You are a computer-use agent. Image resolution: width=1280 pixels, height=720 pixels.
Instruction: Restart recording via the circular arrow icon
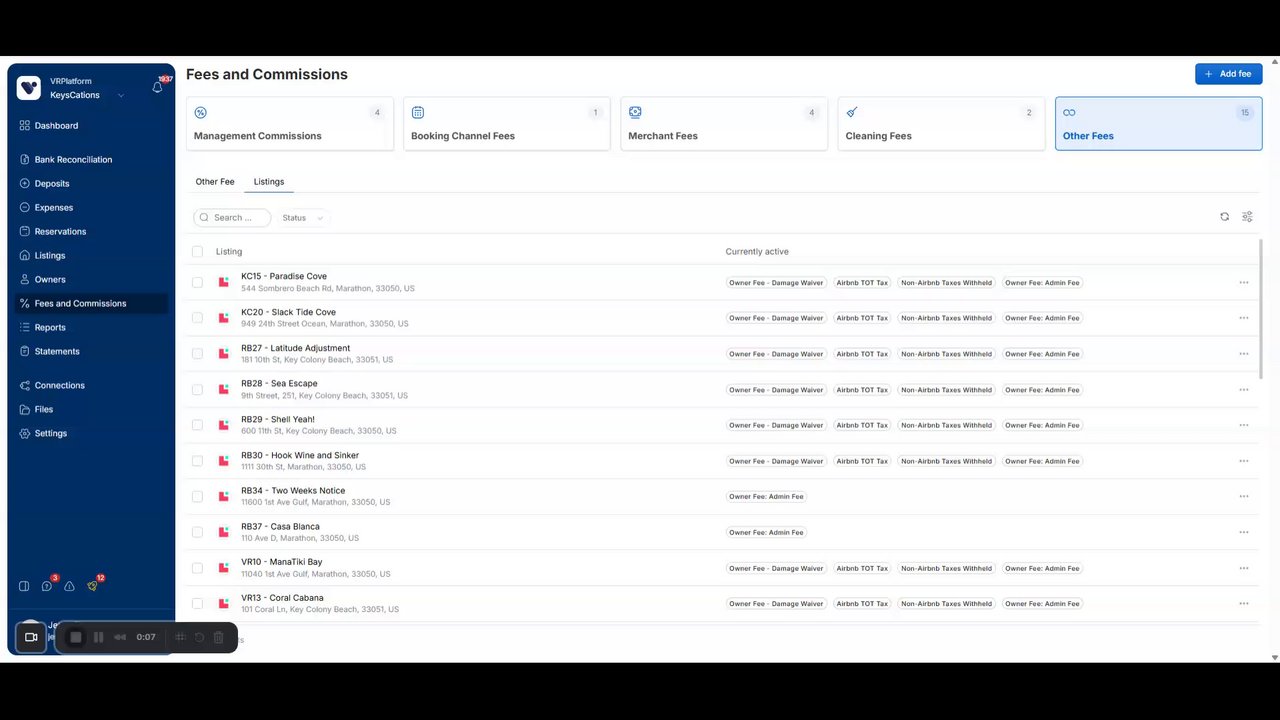pyautogui.click(x=199, y=637)
